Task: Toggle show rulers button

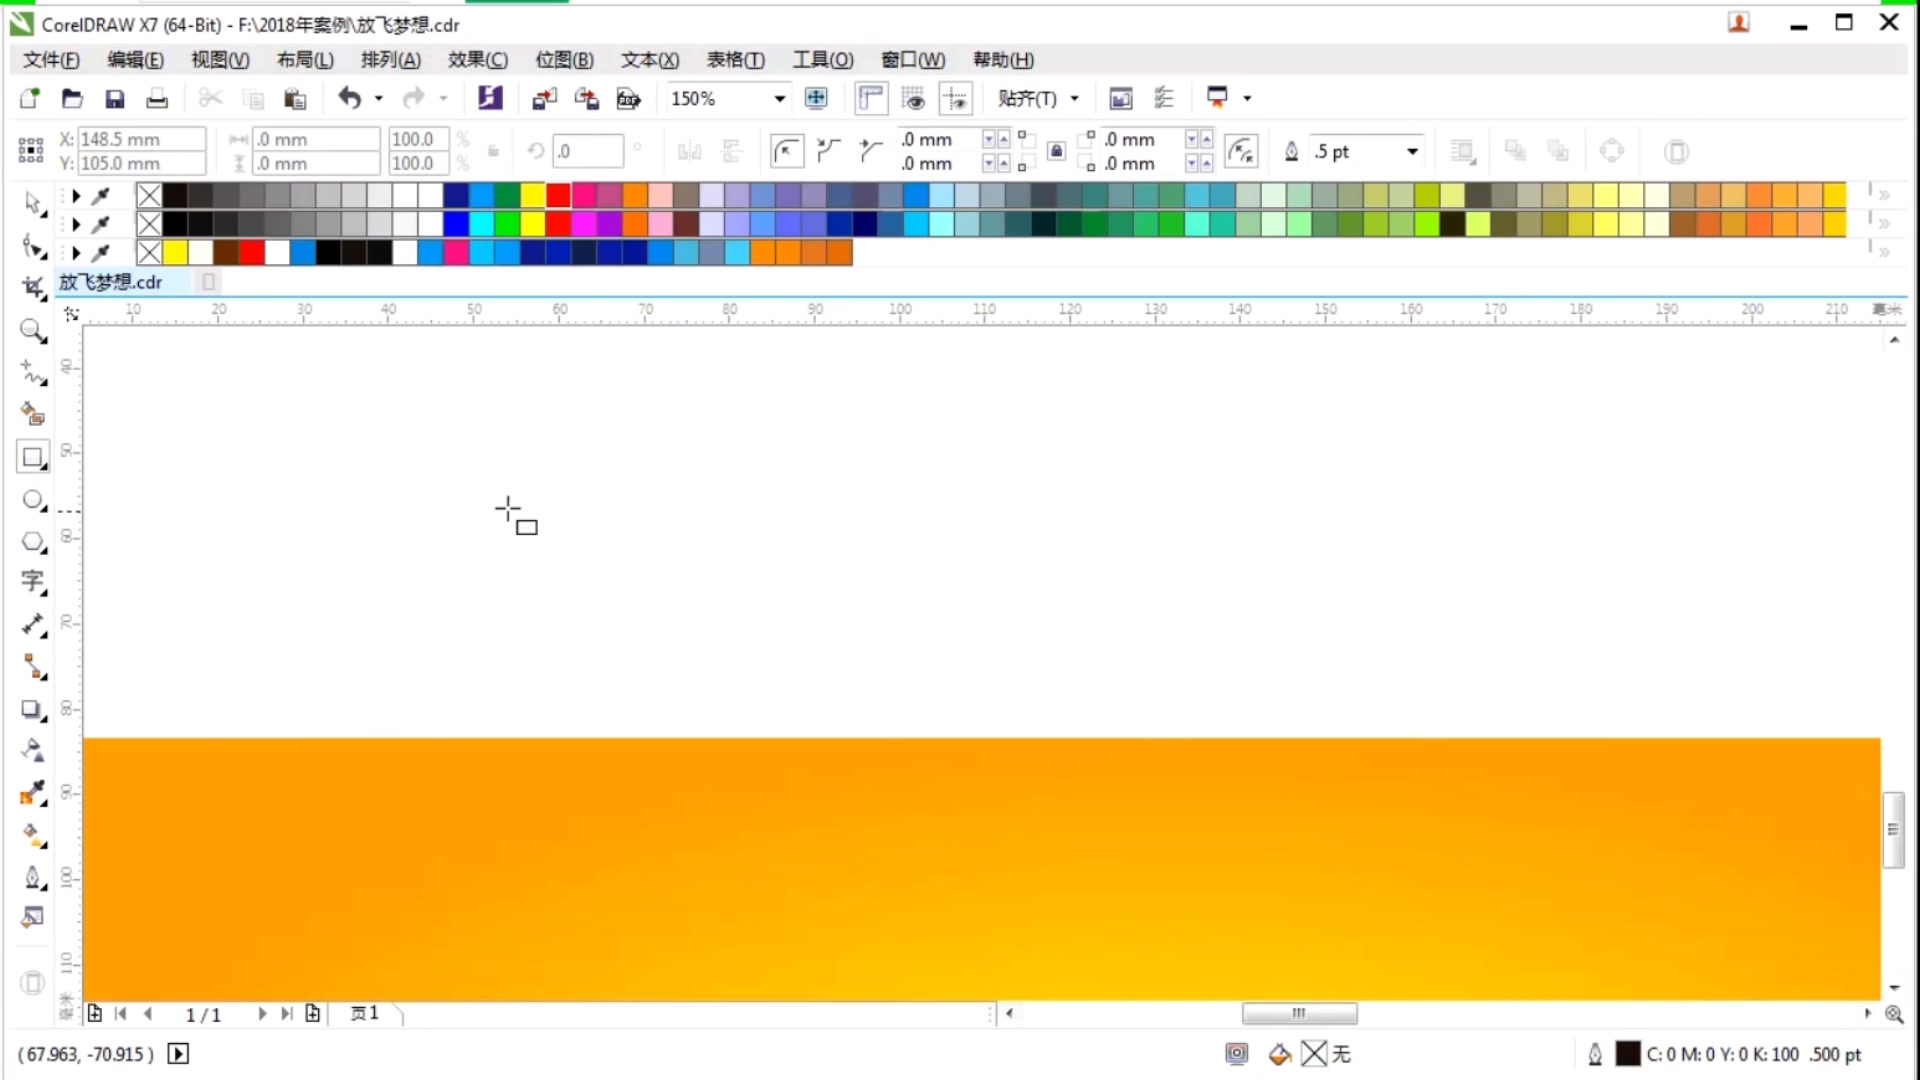Action: pos(871,98)
